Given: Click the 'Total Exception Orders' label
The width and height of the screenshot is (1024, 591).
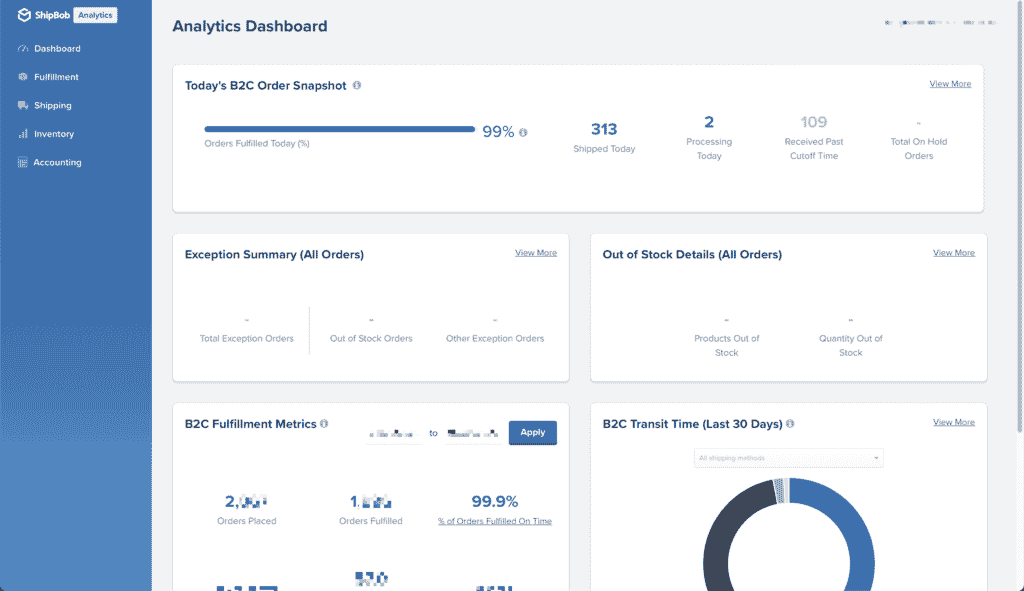Looking at the screenshot, I should [247, 338].
